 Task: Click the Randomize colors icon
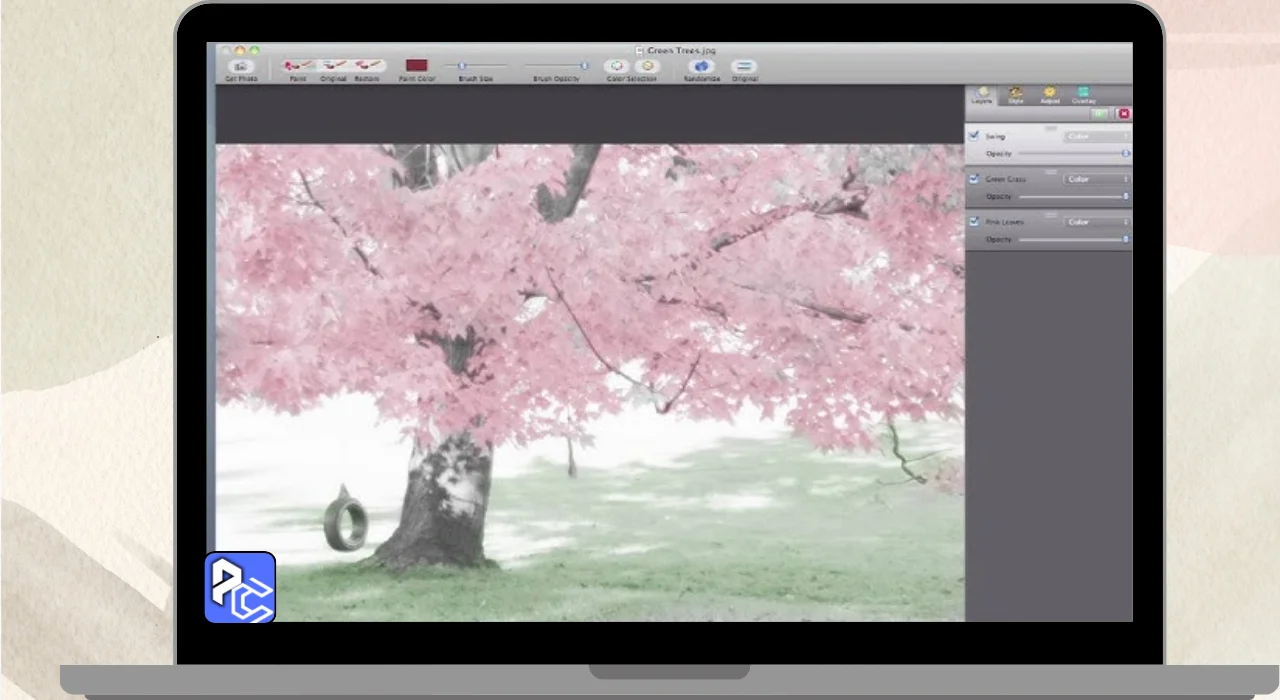(702, 66)
